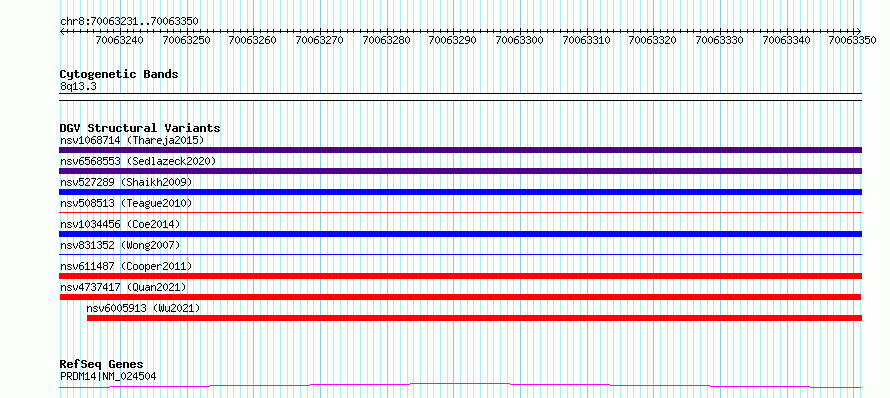Select the purple nsv1068714 variant bar
Image resolution: width=890 pixels, height=398 pixels.
pyautogui.click(x=460, y=150)
